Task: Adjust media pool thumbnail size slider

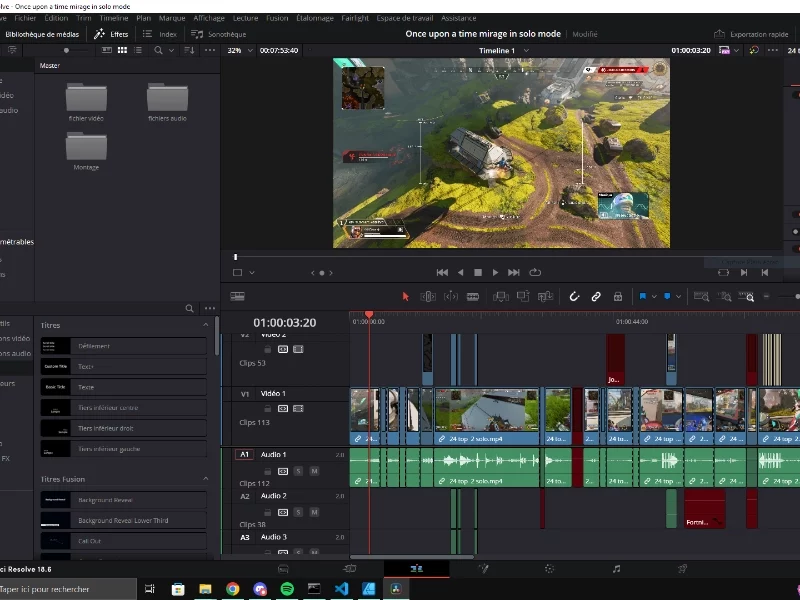Action: click(x=66, y=51)
